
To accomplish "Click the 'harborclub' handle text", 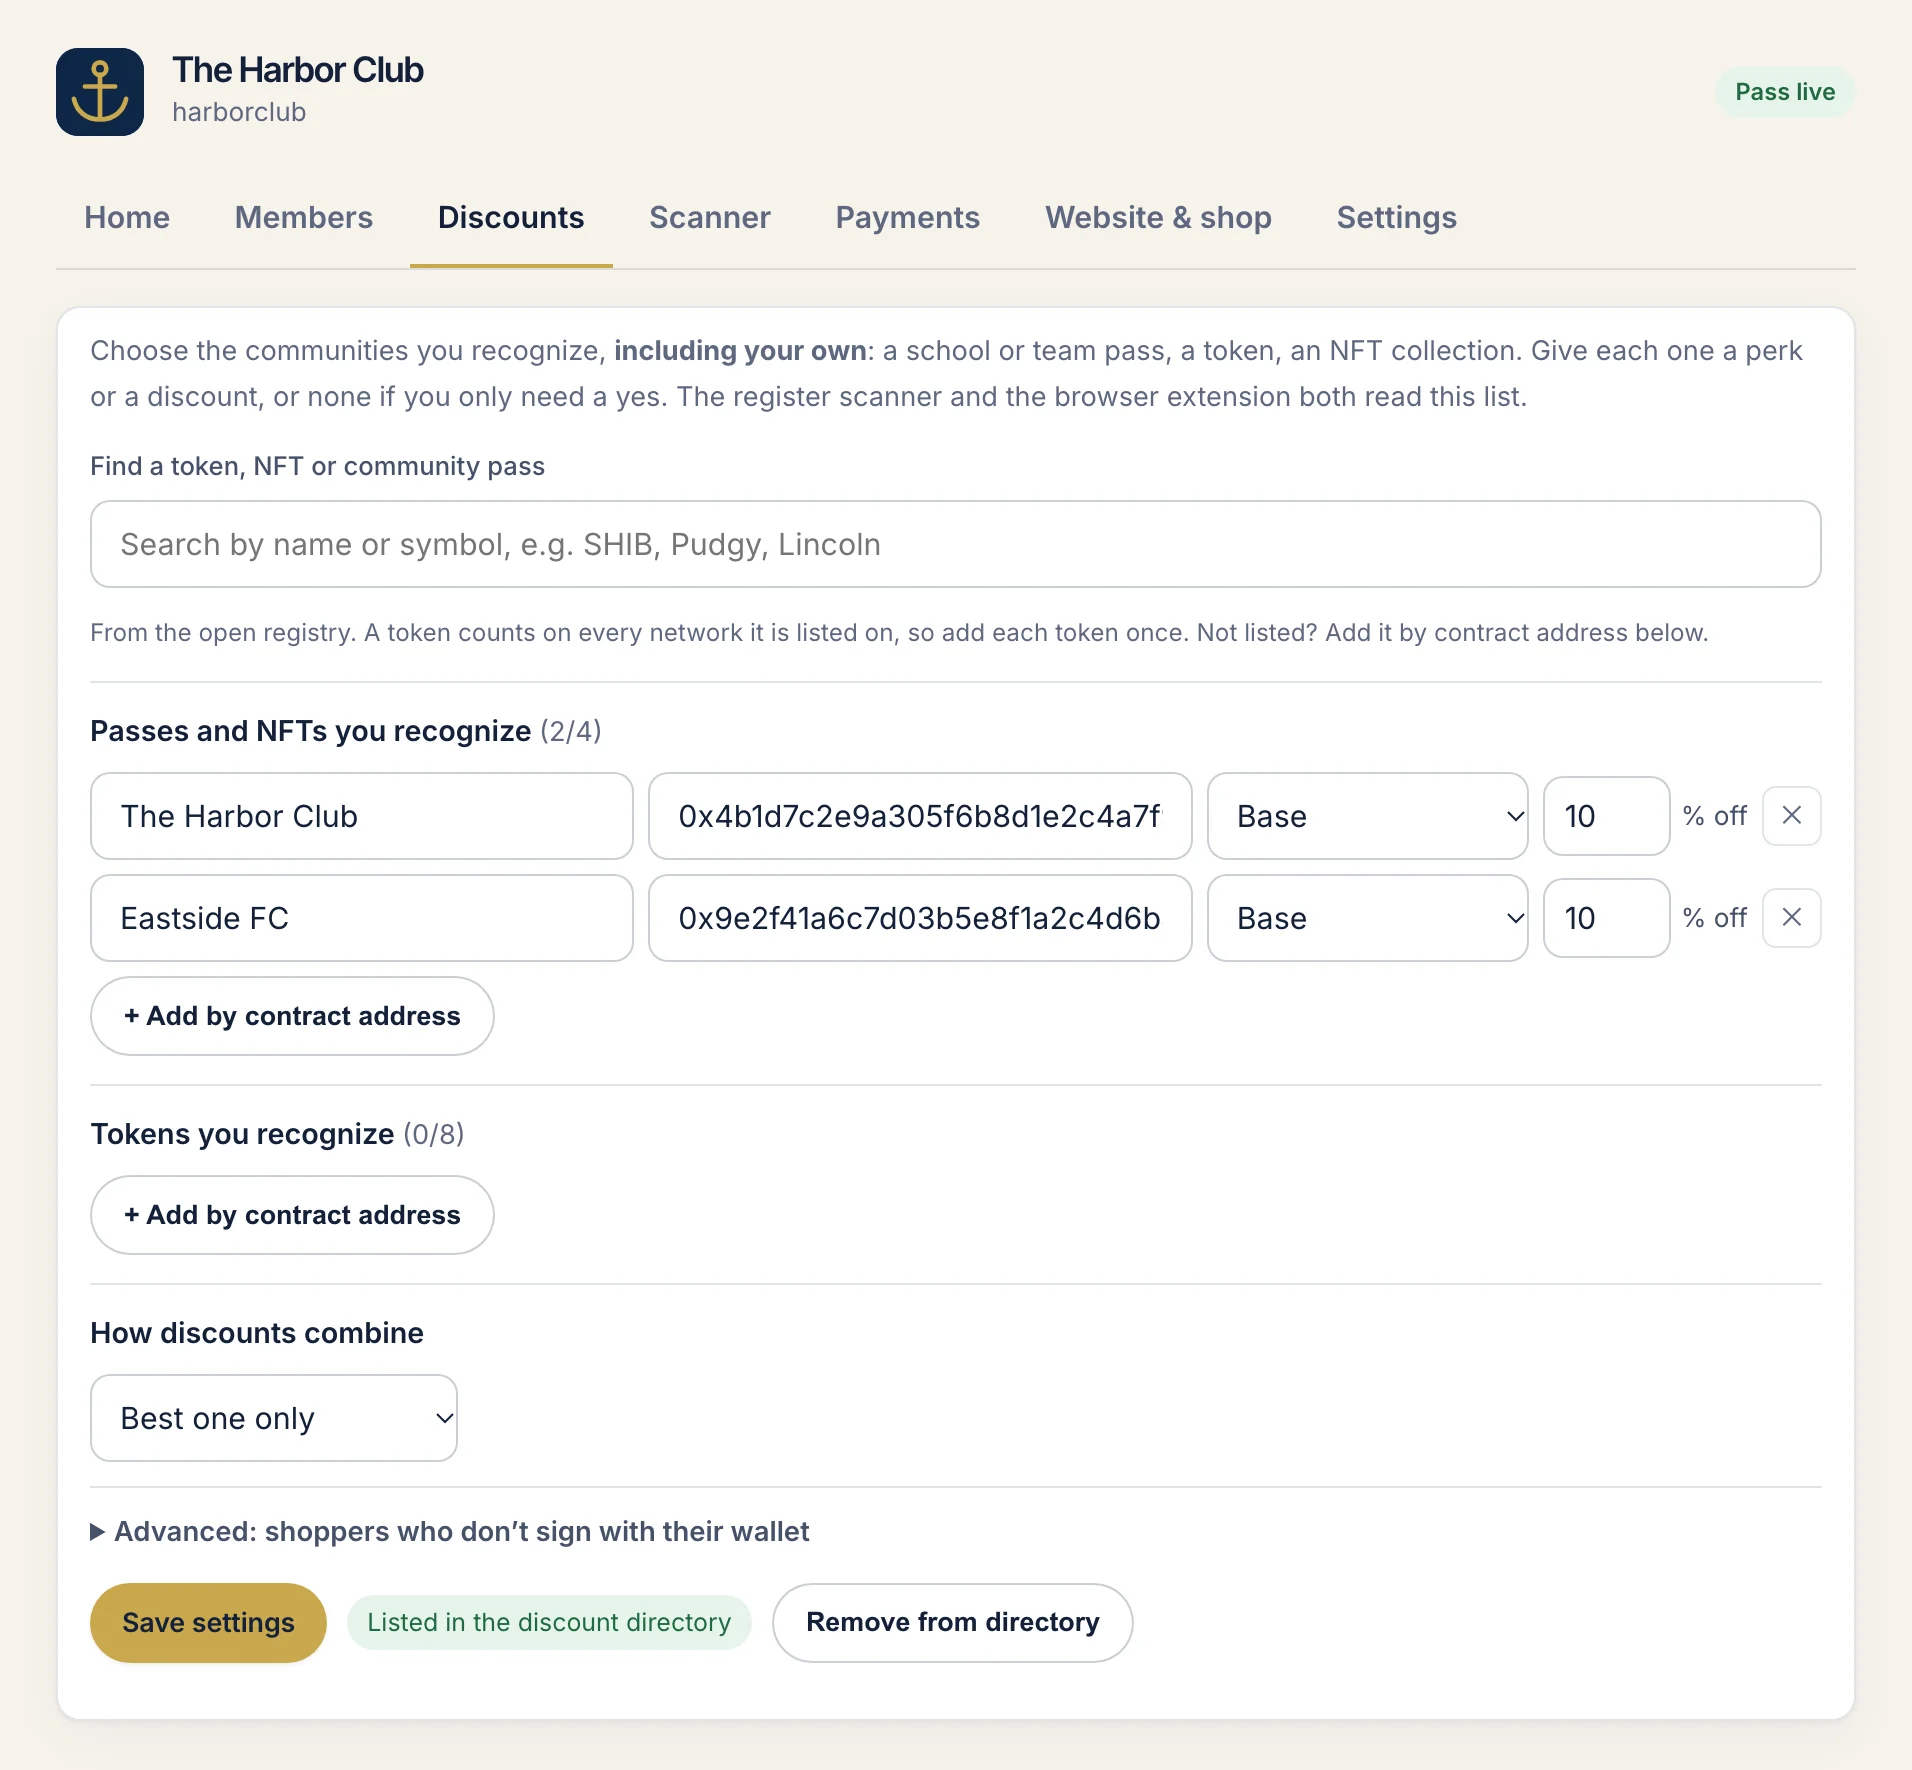I will pos(239,112).
